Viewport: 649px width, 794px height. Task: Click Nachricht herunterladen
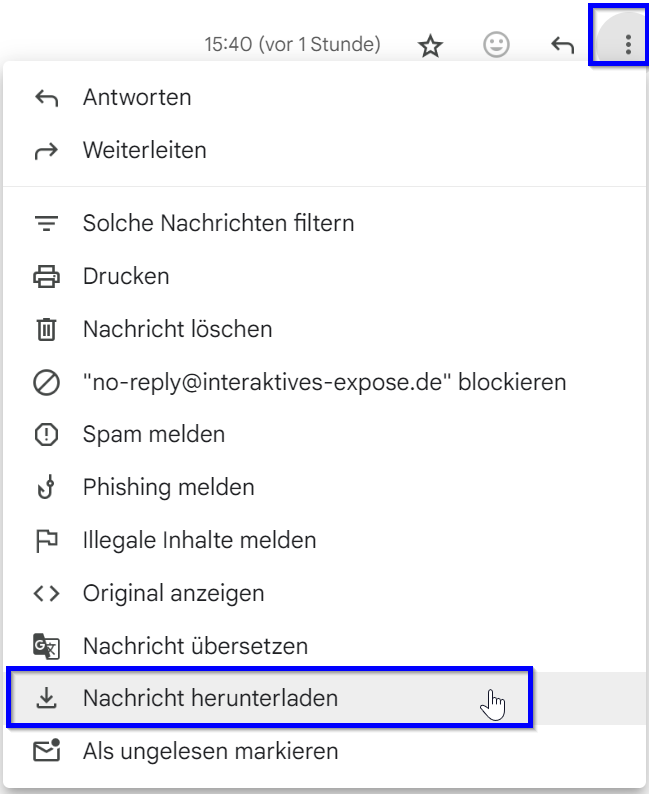click(210, 698)
